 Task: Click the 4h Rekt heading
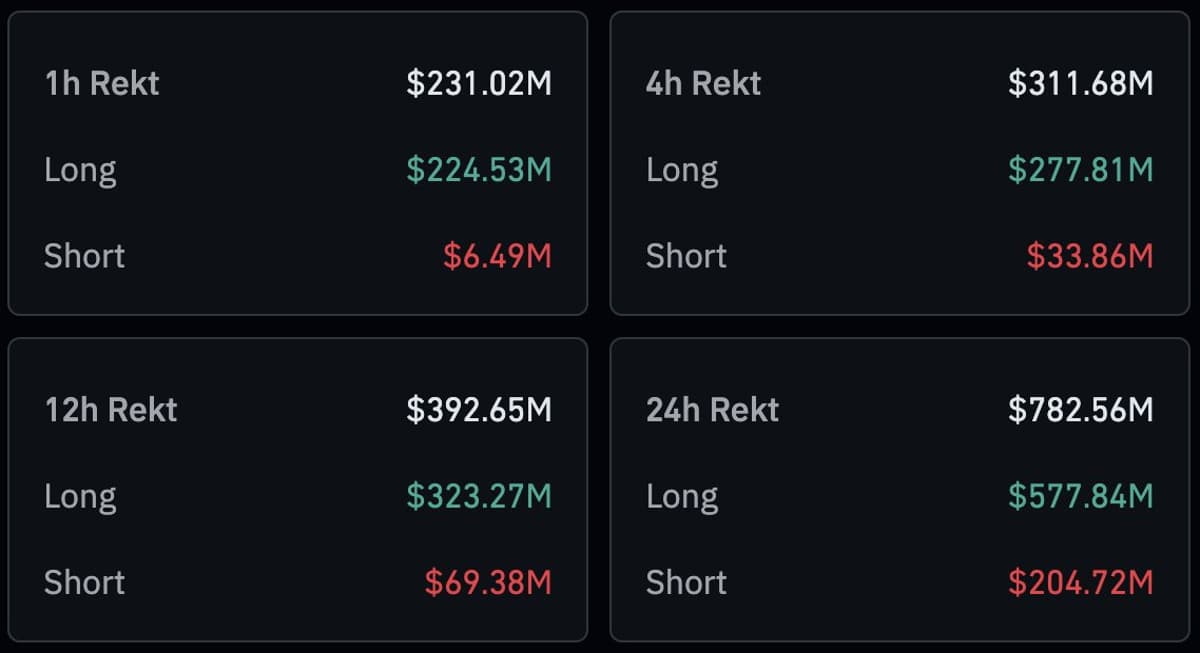[703, 84]
